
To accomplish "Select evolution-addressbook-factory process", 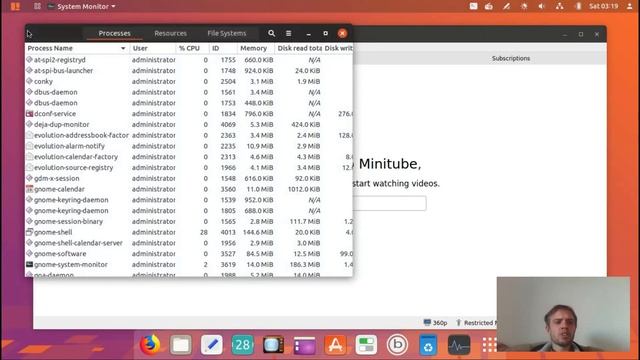I will pos(189,136).
